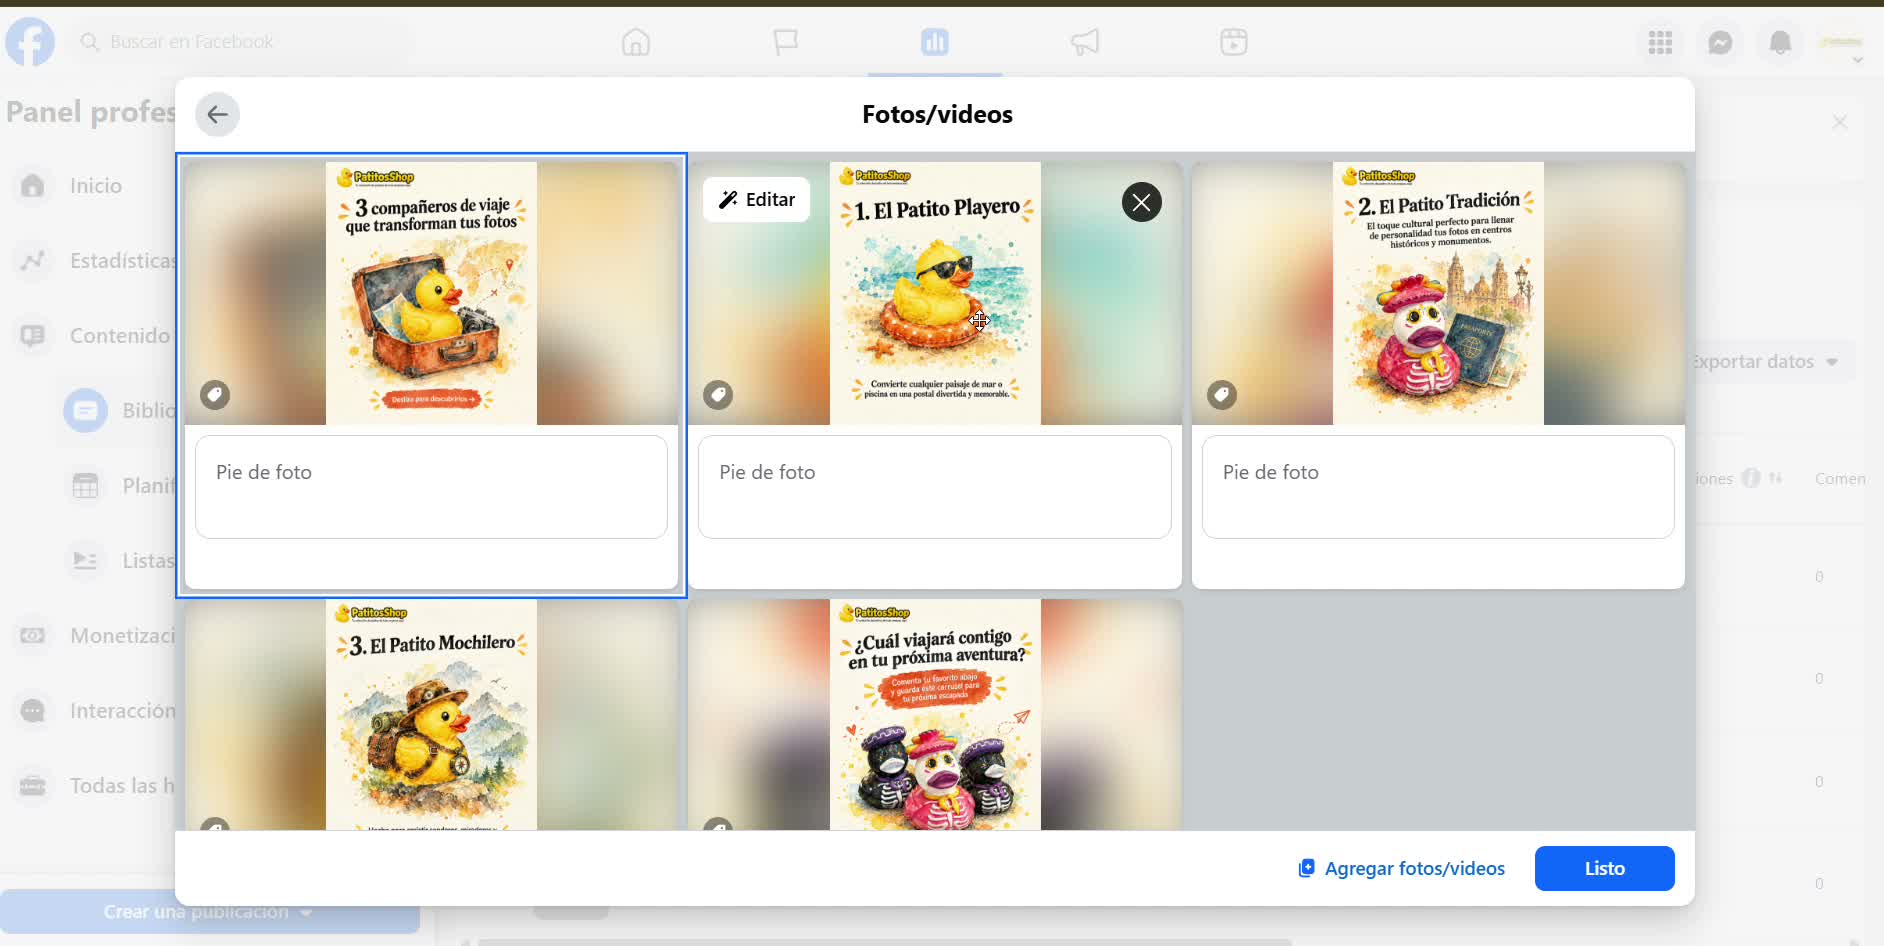Tag icon on El Patito Playero photo
The image size is (1884, 946).
[718, 395]
